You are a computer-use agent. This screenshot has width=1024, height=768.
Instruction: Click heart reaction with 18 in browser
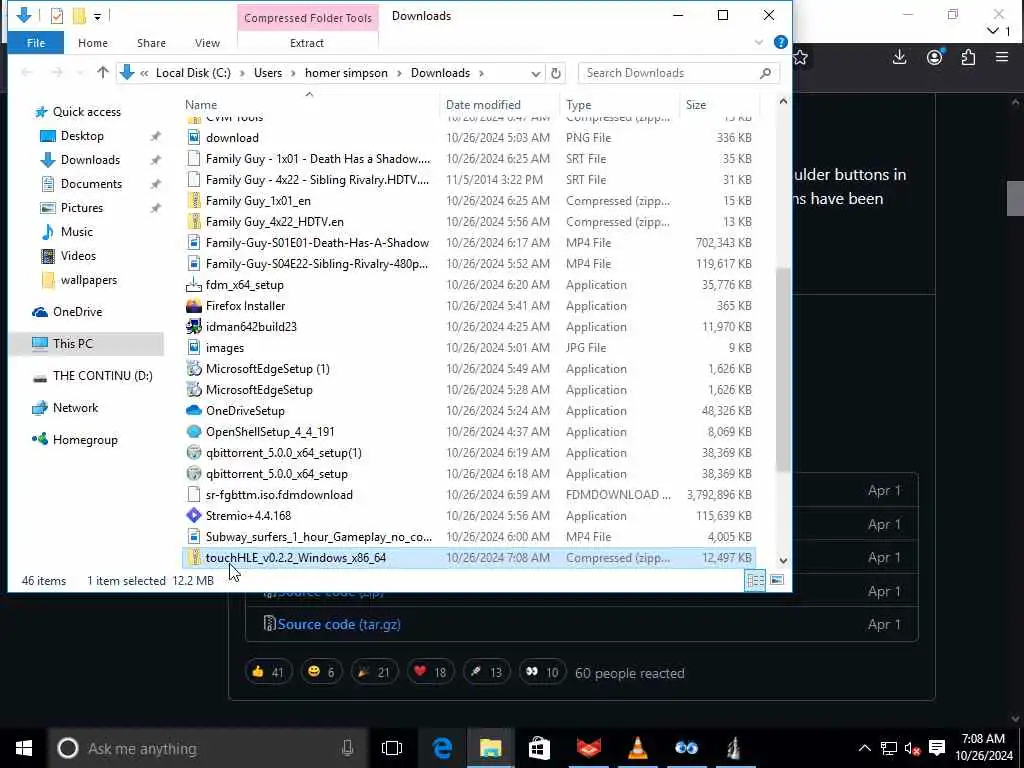pos(430,672)
